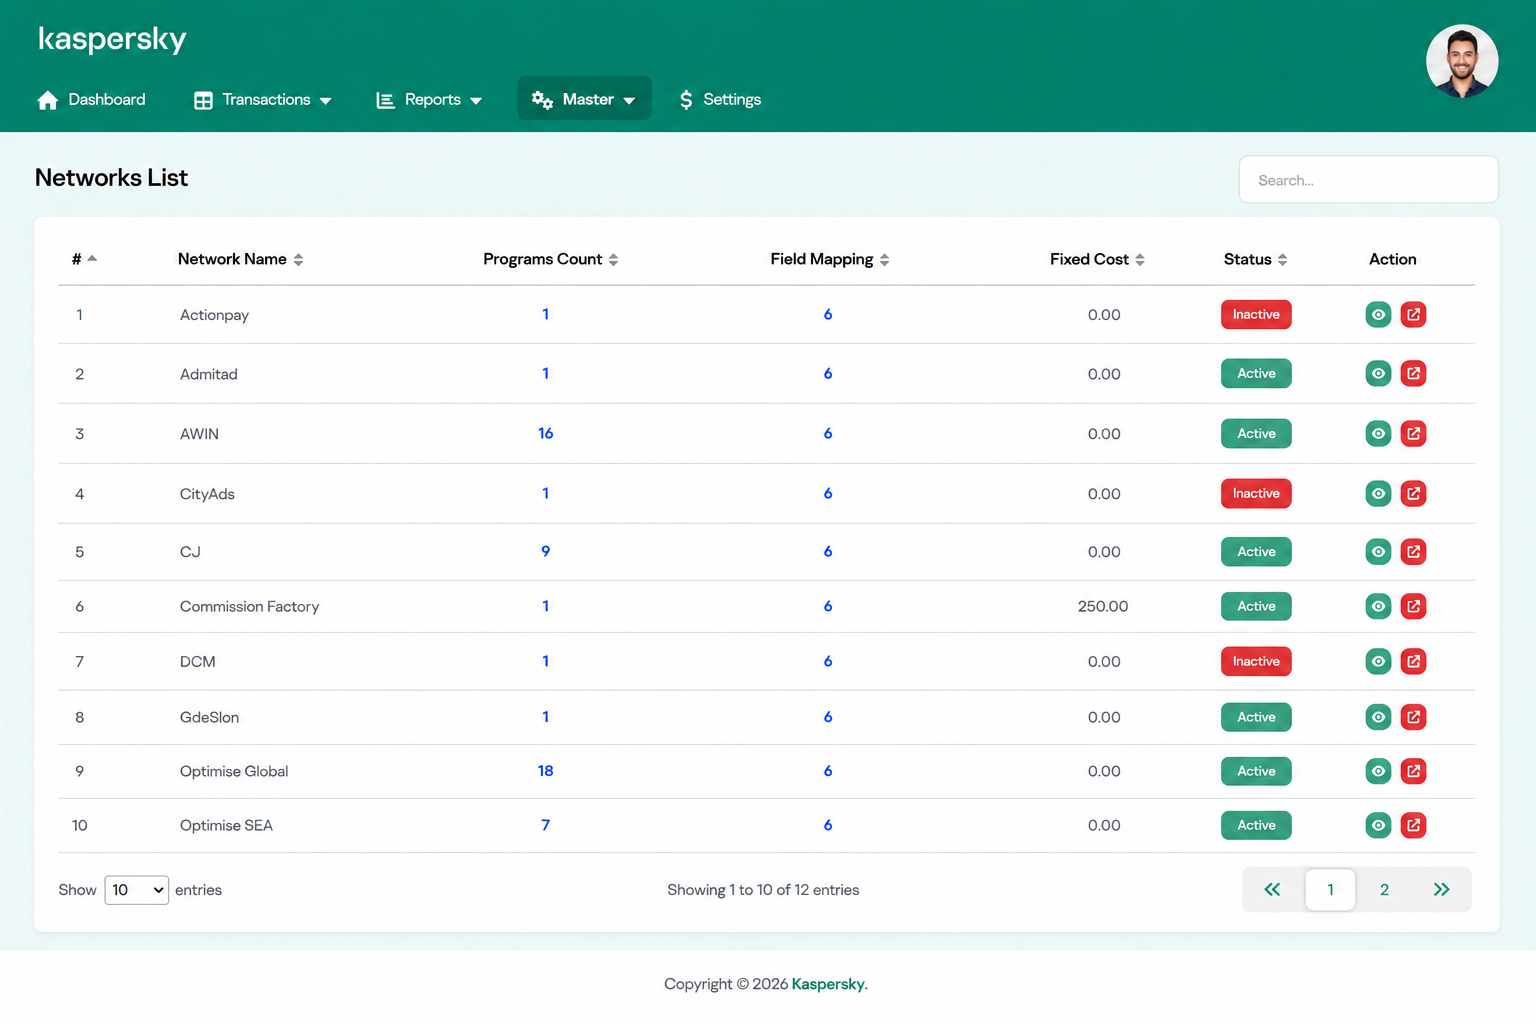Viewport: 1536px width, 1024px height.
Task: Toggle Commission Factory Active status badge
Action: click(x=1256, y=606)
